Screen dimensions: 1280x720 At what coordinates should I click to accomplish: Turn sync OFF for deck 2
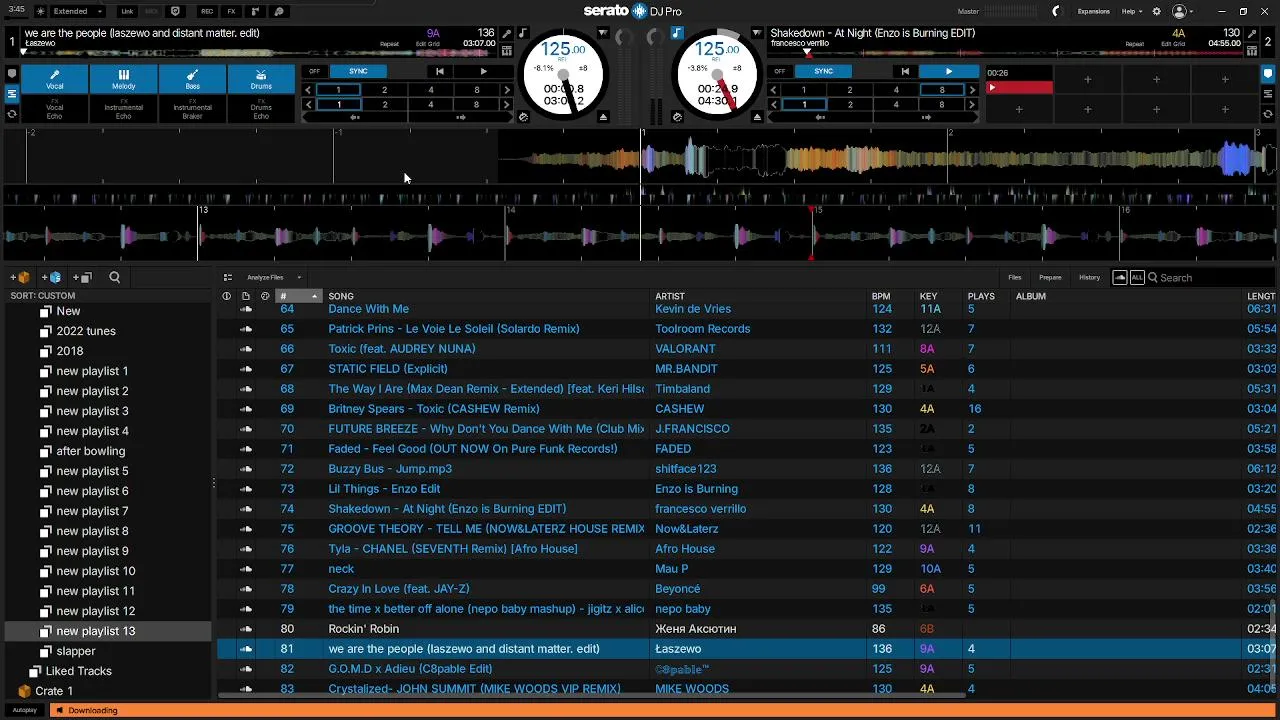point(779,71)
